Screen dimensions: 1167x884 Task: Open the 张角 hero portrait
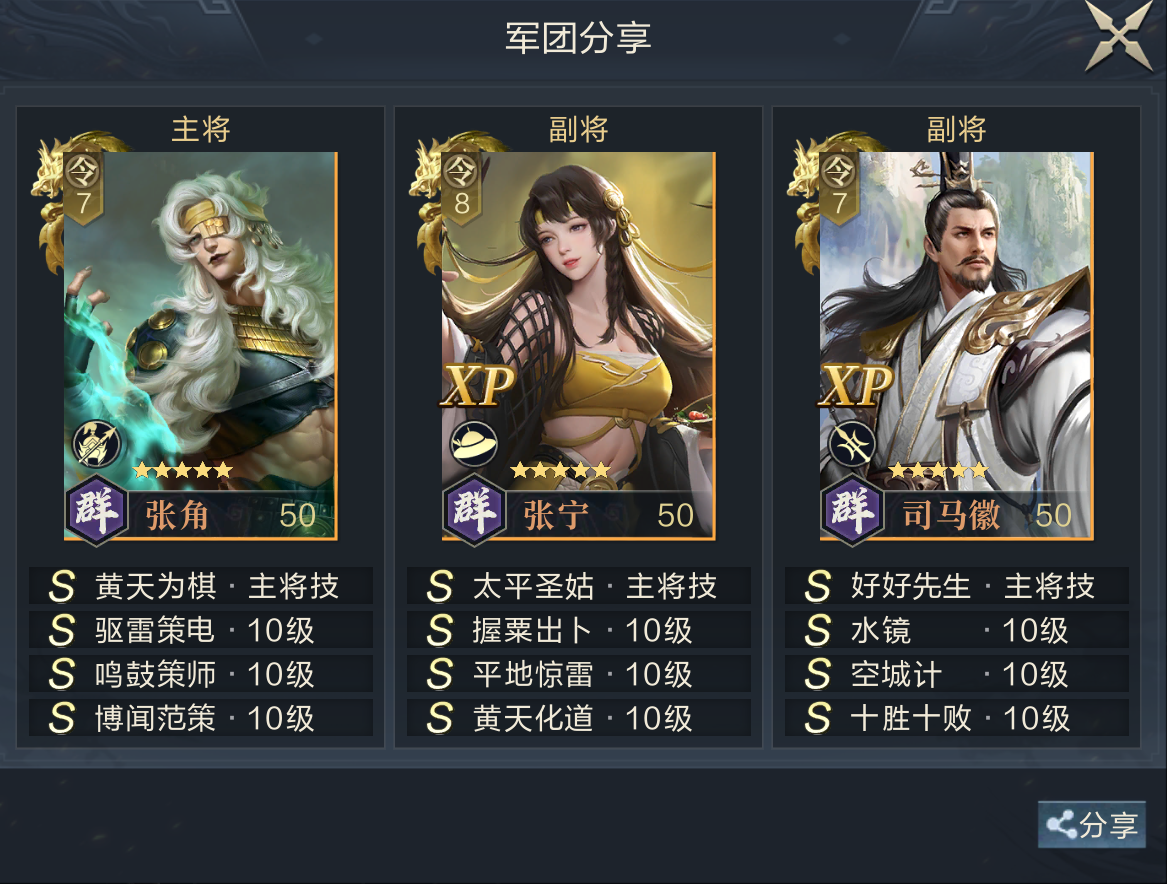tap(200, 346)
